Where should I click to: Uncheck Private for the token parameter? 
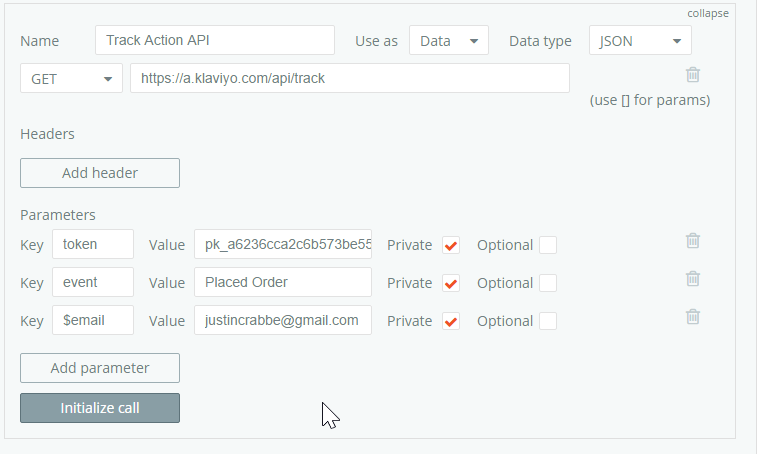451,245
